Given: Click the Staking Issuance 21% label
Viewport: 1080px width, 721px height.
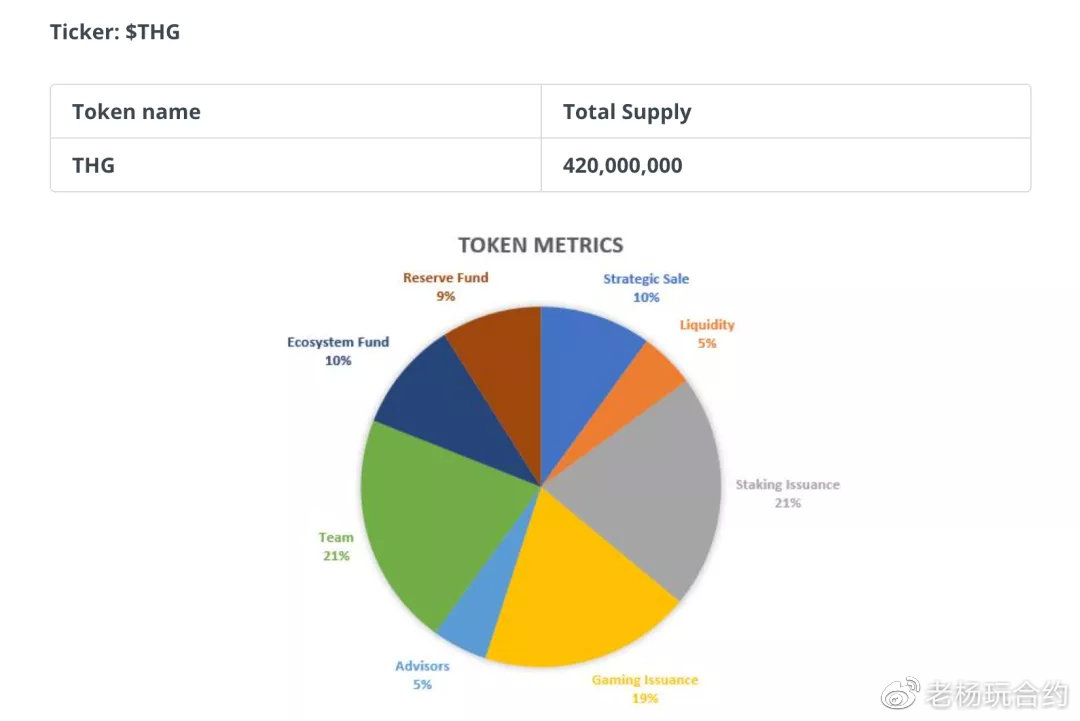Looking at the screenshot, I should [x=787, y=494].
